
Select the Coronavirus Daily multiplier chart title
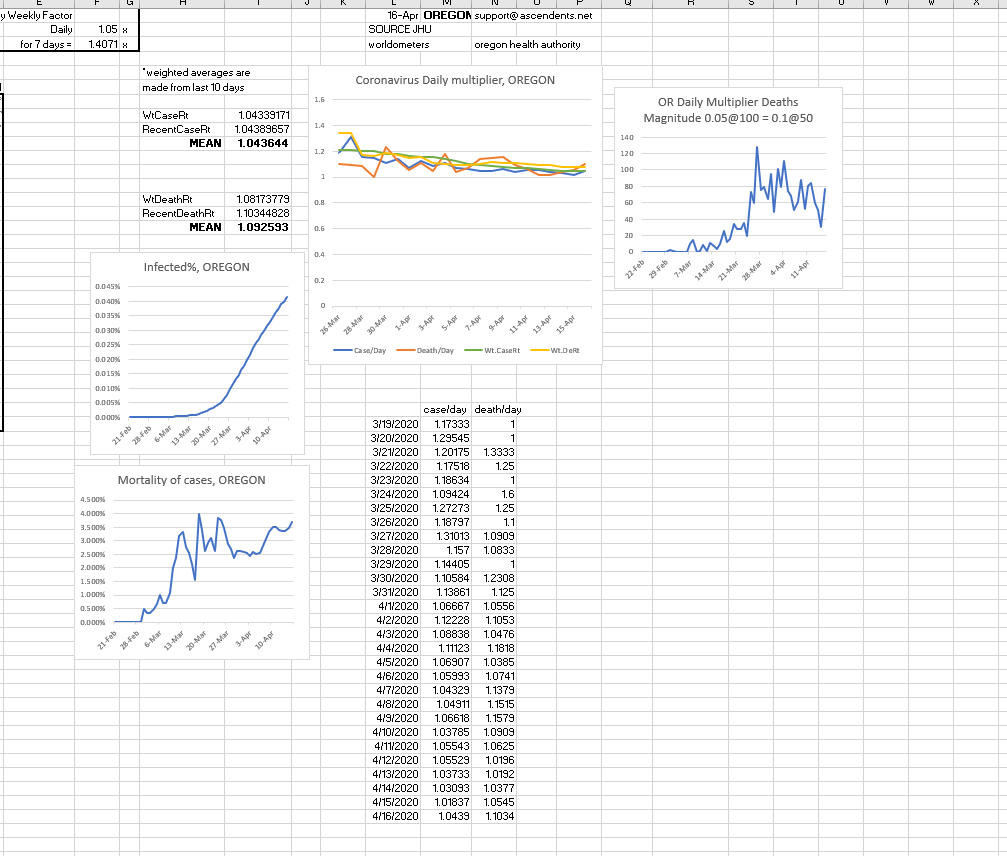coord(455,80)
